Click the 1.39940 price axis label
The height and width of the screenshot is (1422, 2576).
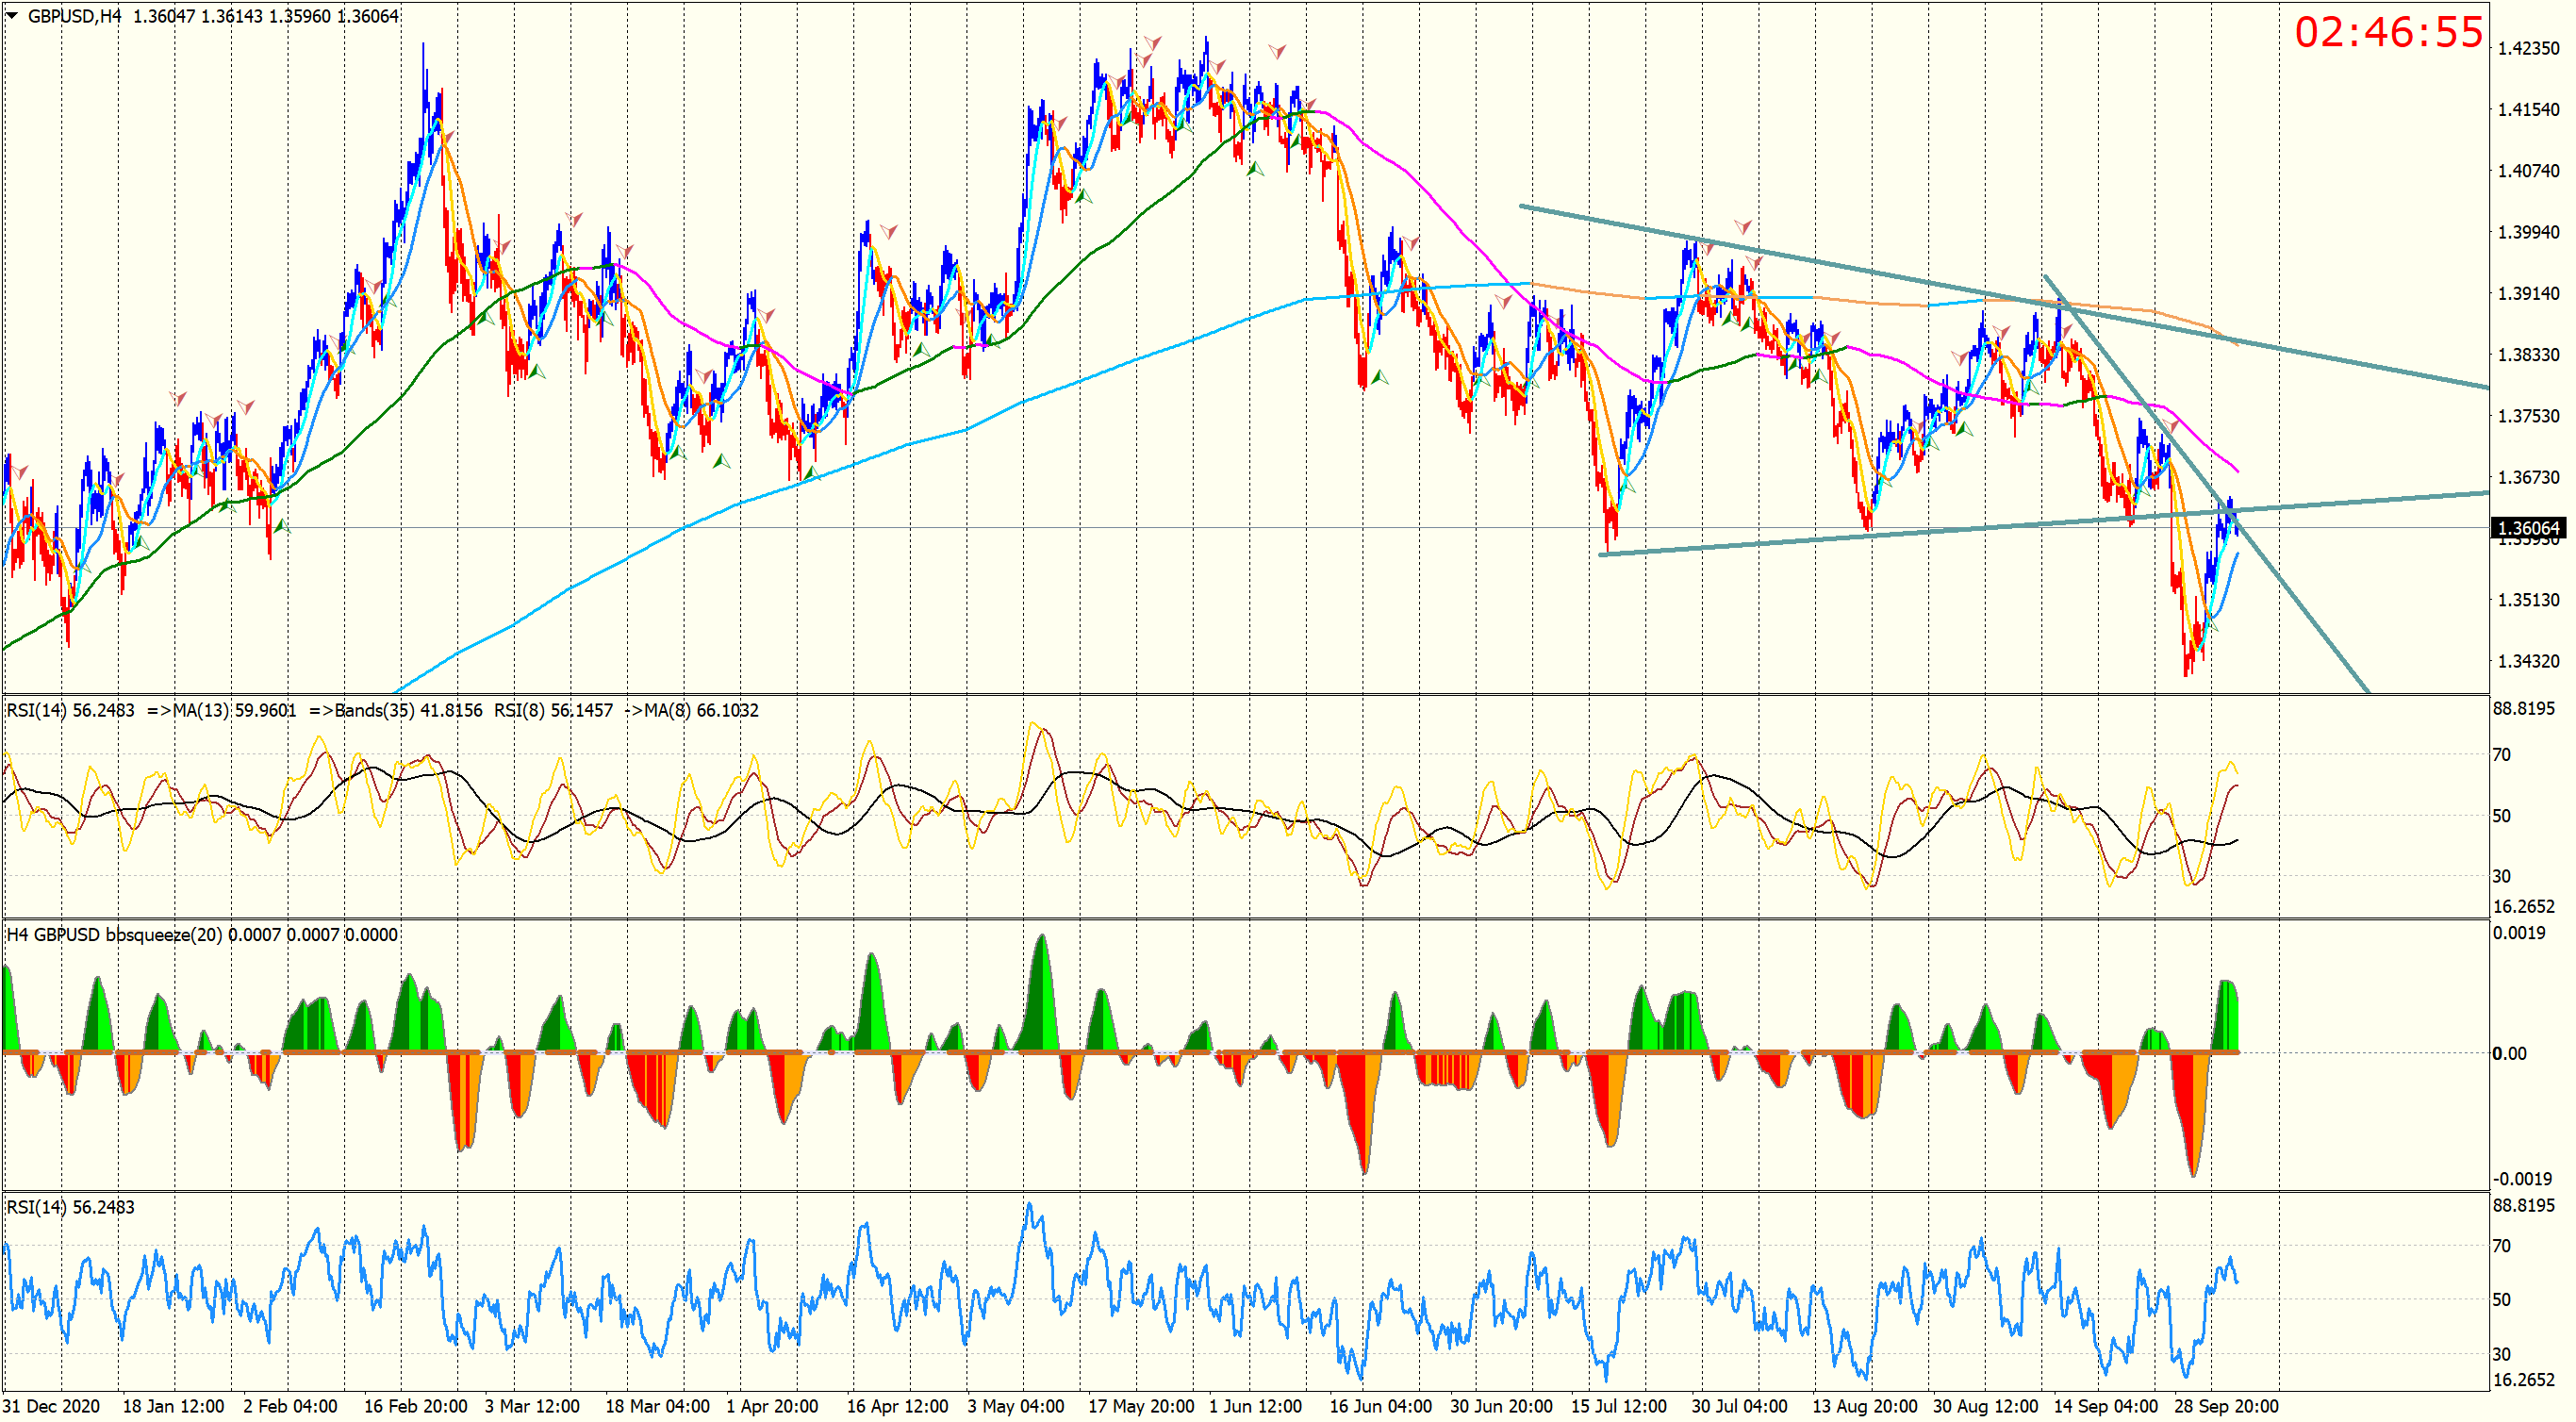coord(2528,232)
